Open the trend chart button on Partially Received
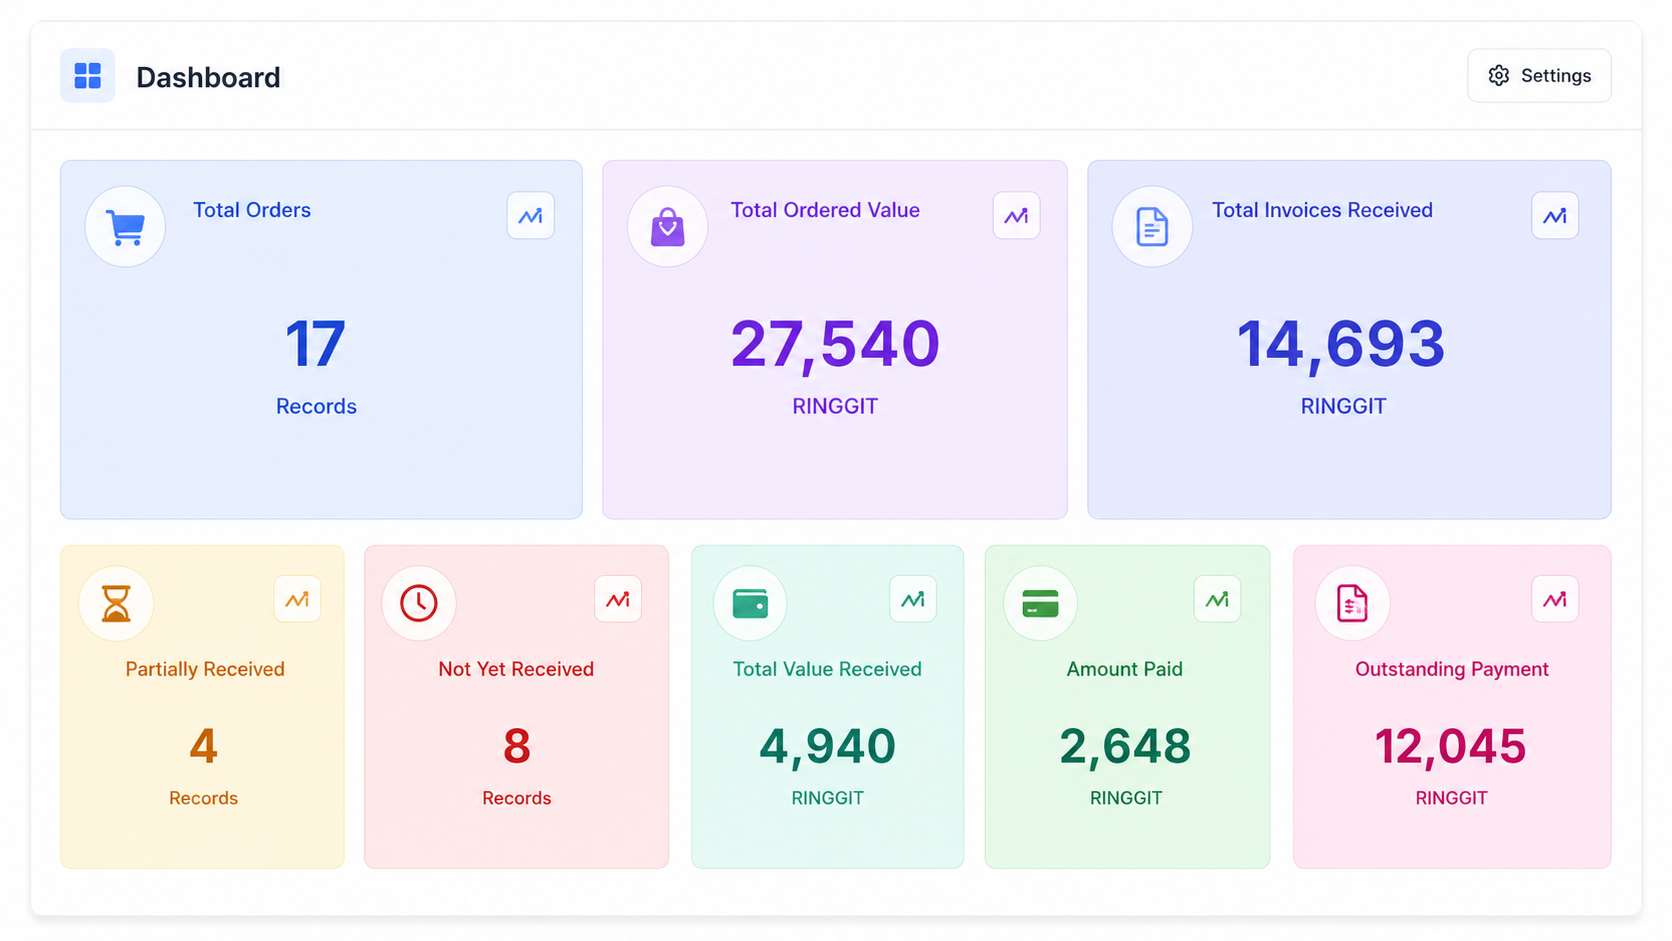 pyautogui.click(x=297, y=599)
